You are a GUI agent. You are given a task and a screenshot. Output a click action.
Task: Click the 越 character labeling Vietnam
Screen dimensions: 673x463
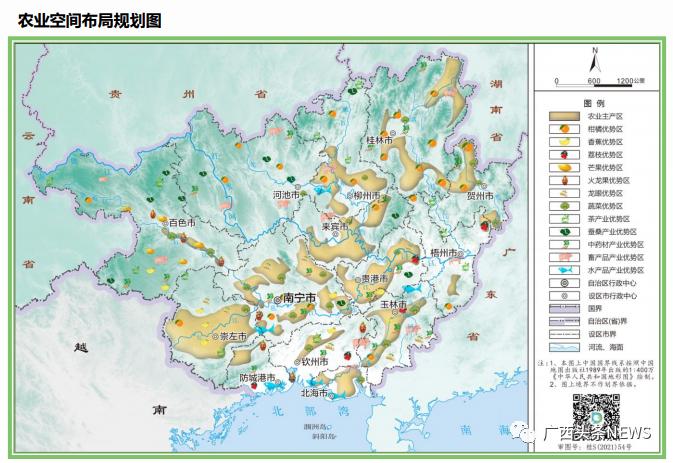click(x=80, y=347)
